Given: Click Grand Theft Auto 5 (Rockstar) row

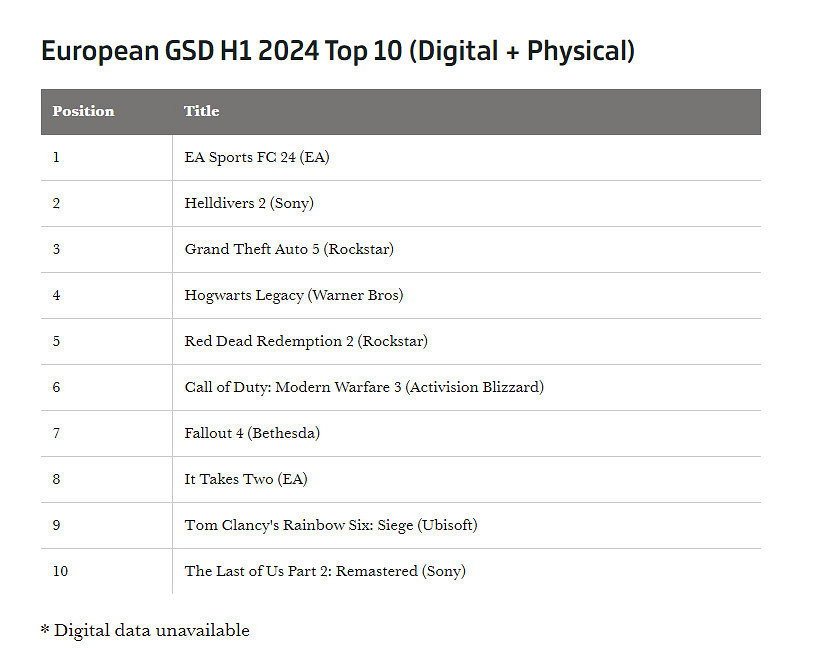Looking at the screenshot, I should [x=289, y=250].
